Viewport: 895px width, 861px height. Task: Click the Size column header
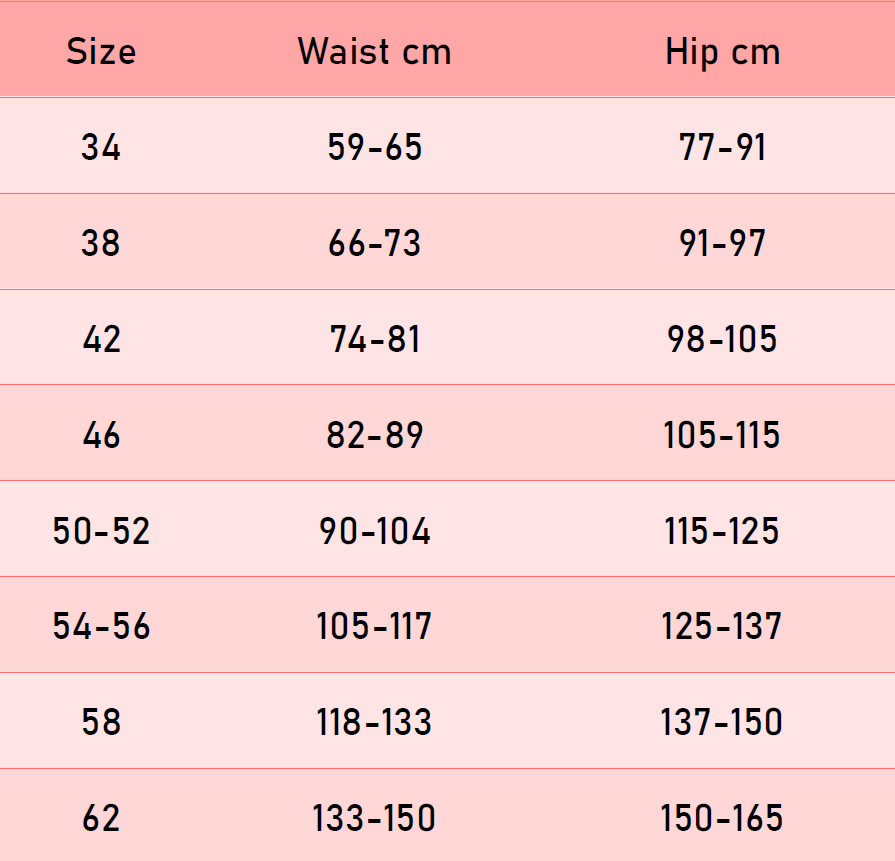(101, 52)
